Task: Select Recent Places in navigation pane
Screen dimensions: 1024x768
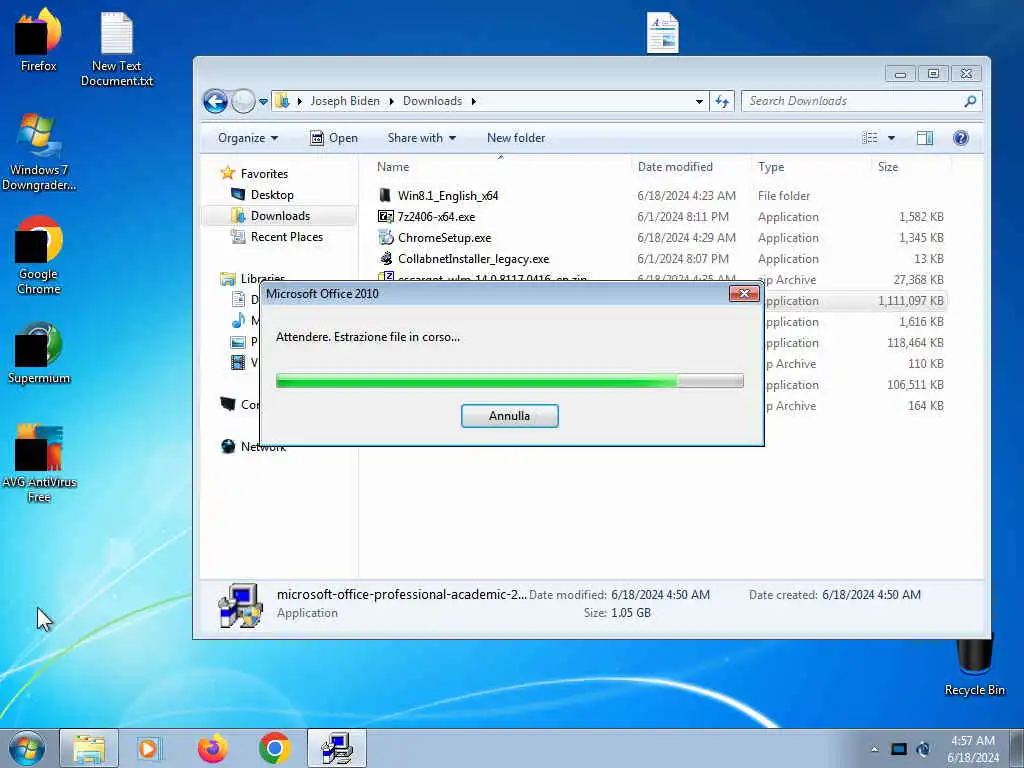Action: tap(286, 237)
